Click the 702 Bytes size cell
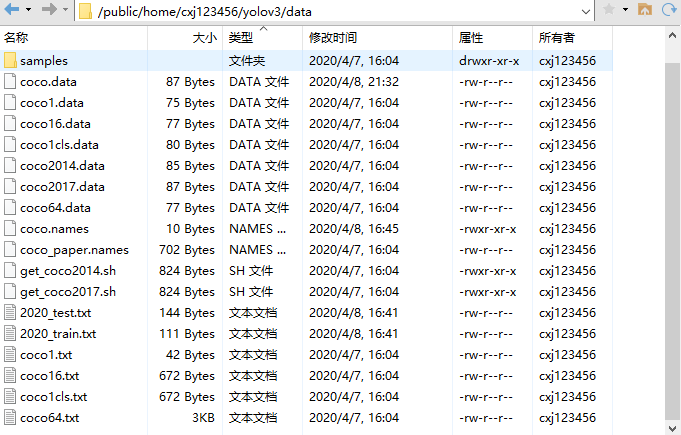The height and width of the screenshot is (435, 681). click(187, 250)
